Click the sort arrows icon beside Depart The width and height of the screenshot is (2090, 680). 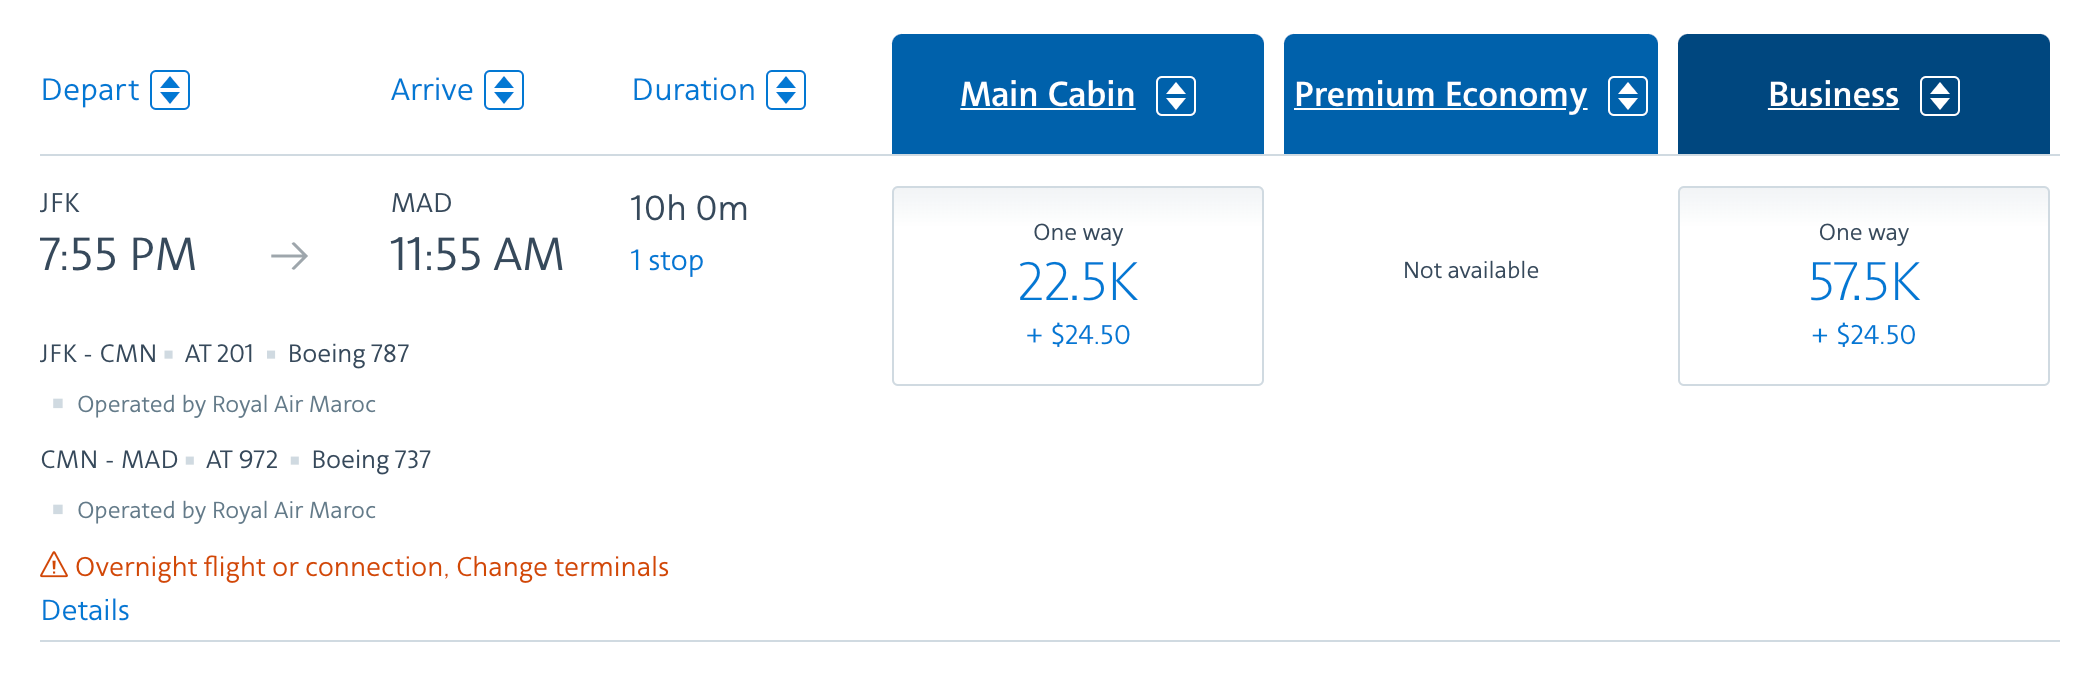pos(170,90)
